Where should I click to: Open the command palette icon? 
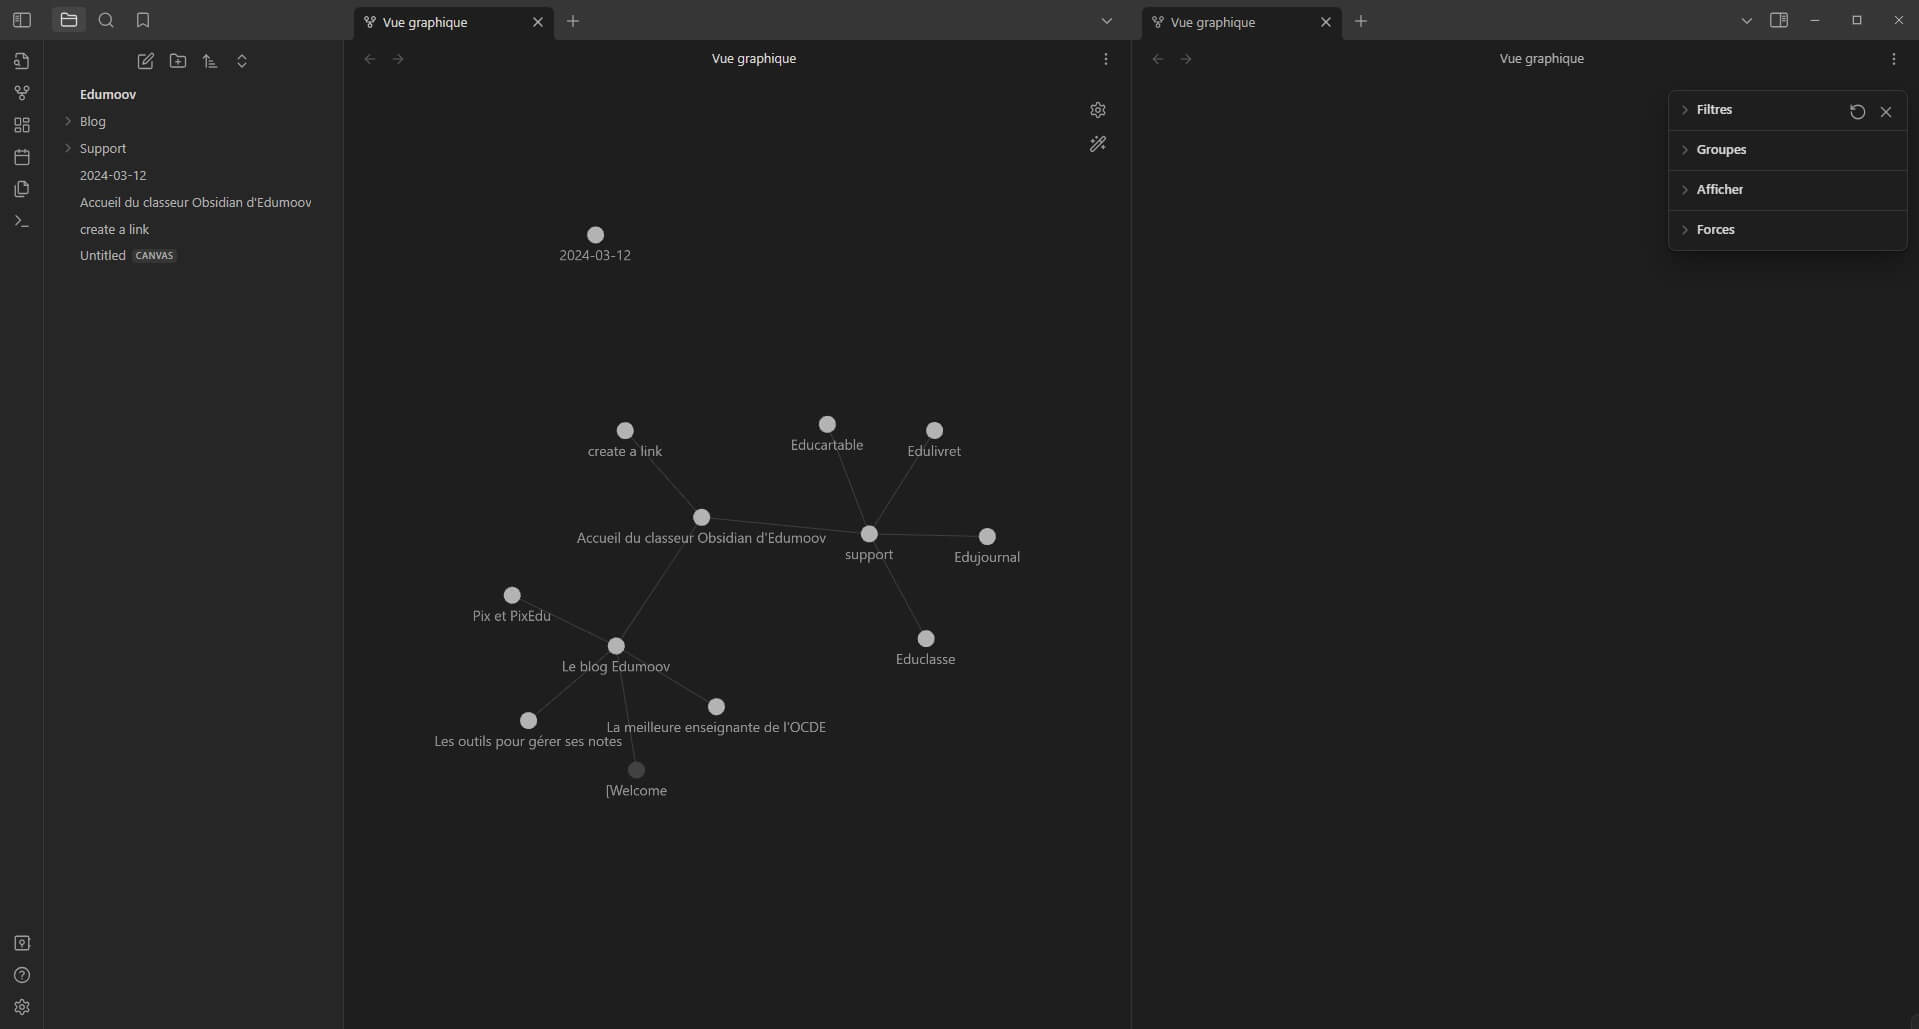(x=22, y=221)
